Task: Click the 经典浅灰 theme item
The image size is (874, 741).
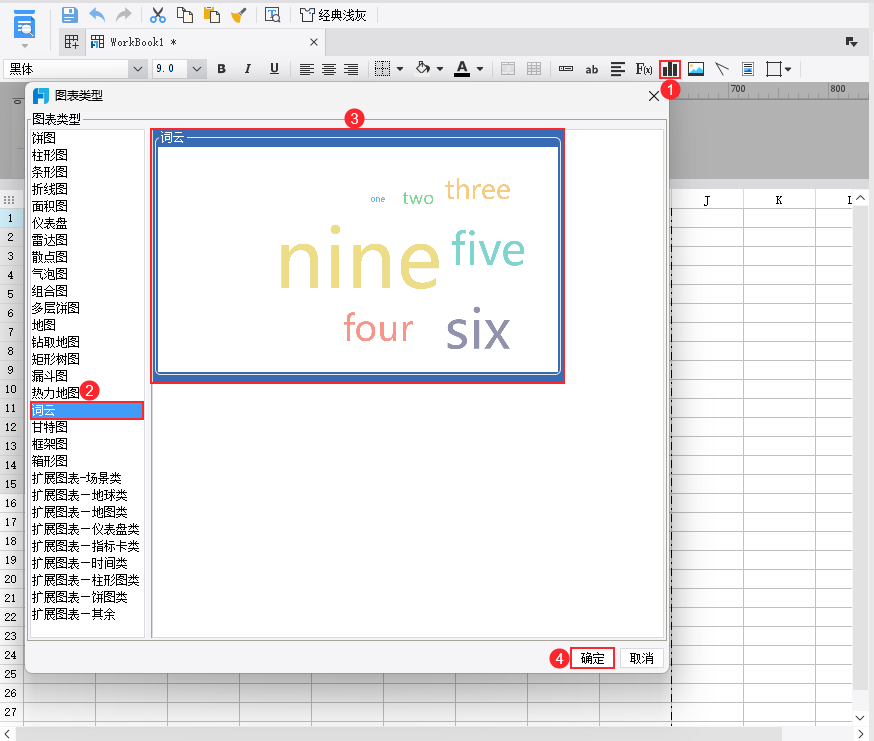Action: pyautogui.click(x=333, y=15)
